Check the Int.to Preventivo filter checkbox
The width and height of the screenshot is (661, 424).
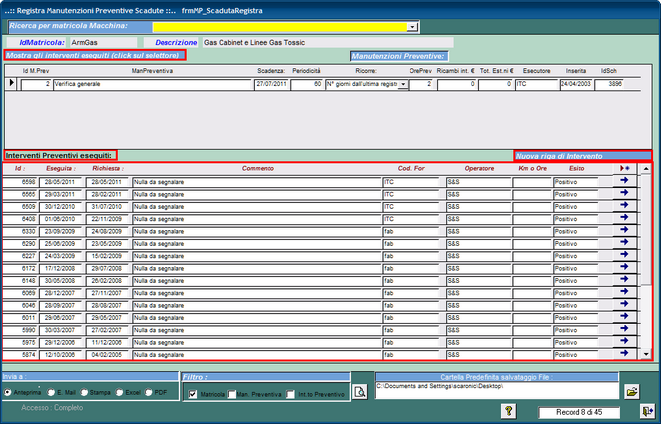pos(290,394)
